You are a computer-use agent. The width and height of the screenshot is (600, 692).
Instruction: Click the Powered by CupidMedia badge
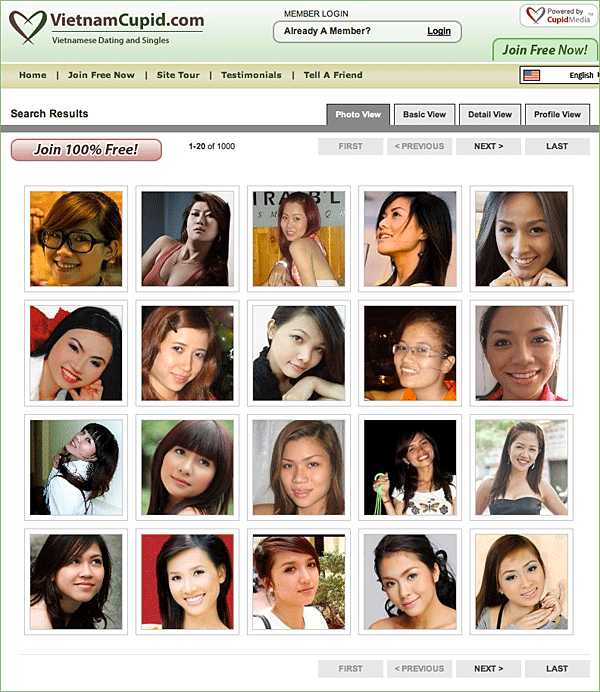557,16
